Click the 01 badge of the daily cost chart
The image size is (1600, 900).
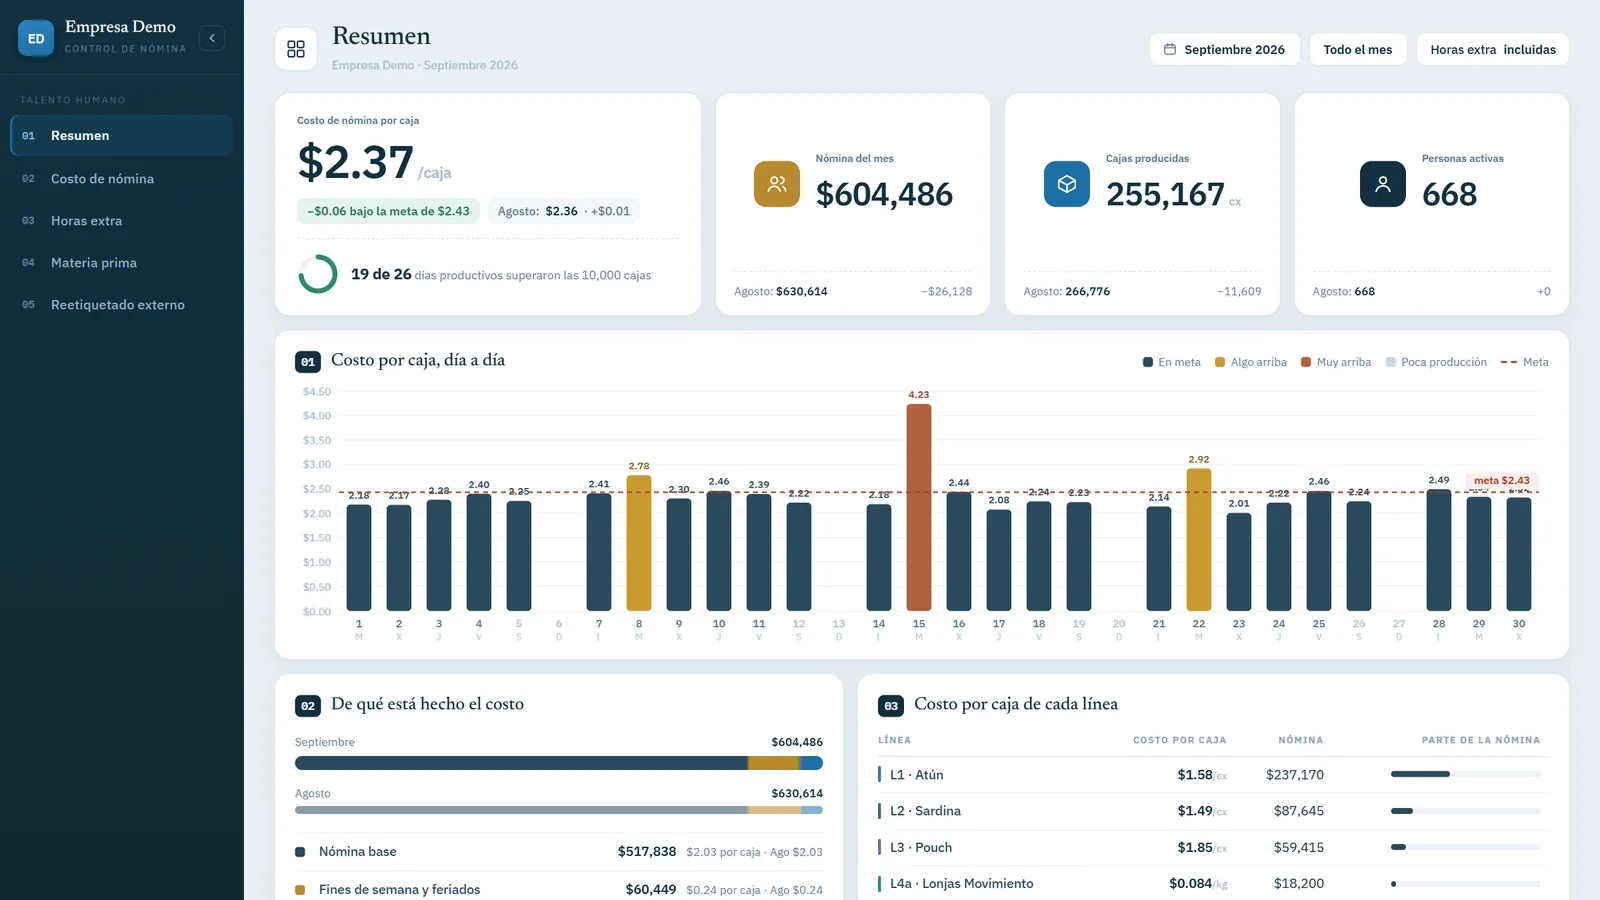tap(308, 362)
